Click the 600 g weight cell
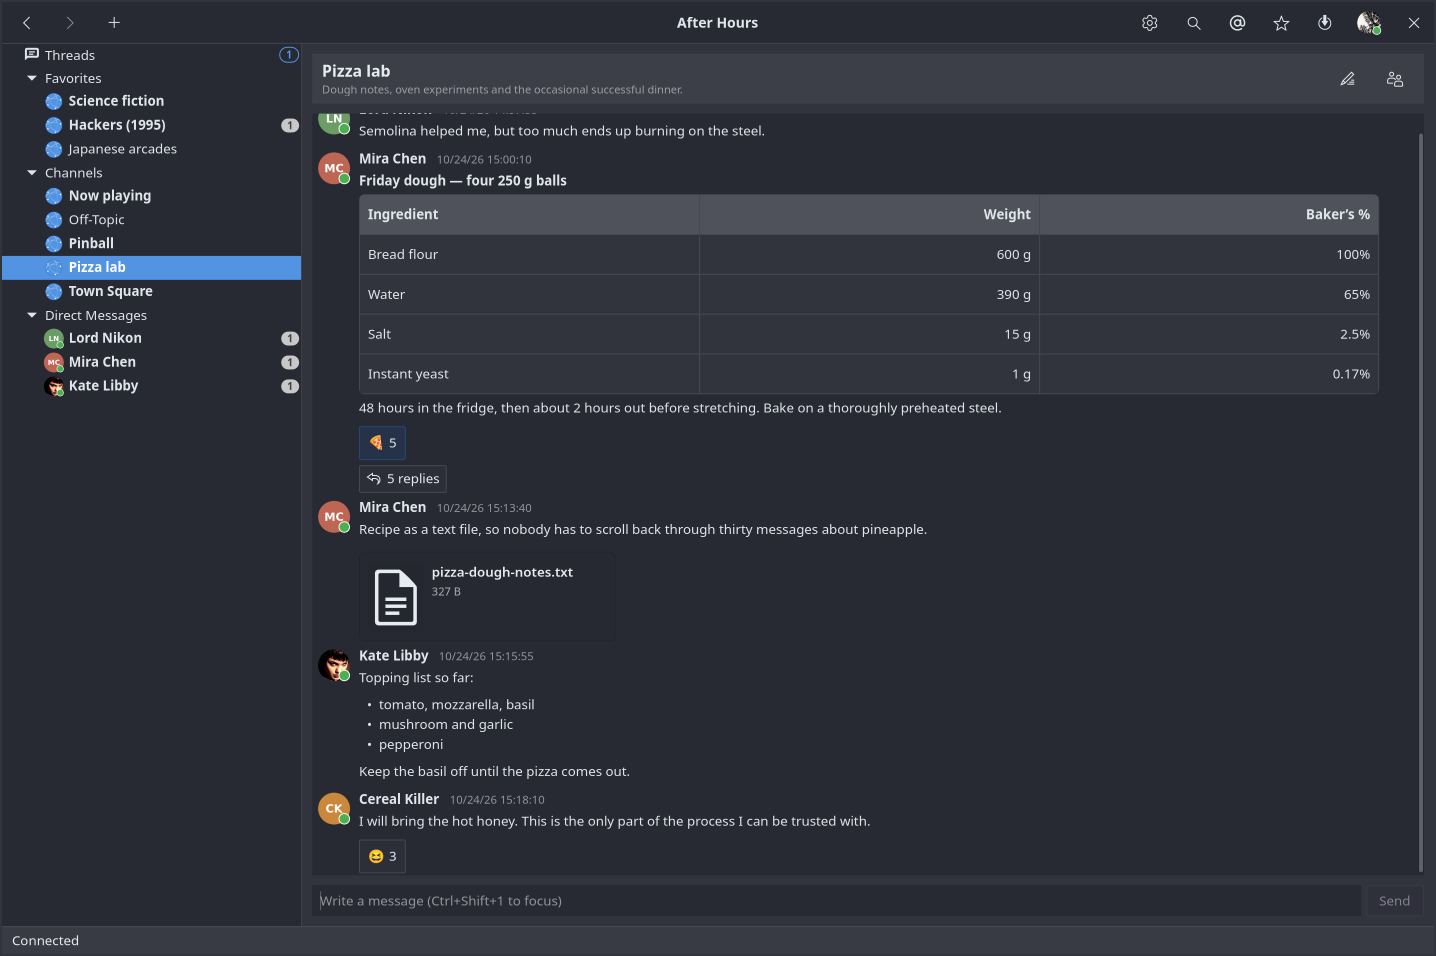This screenshot has width=1436, height=956. (869, 255)
